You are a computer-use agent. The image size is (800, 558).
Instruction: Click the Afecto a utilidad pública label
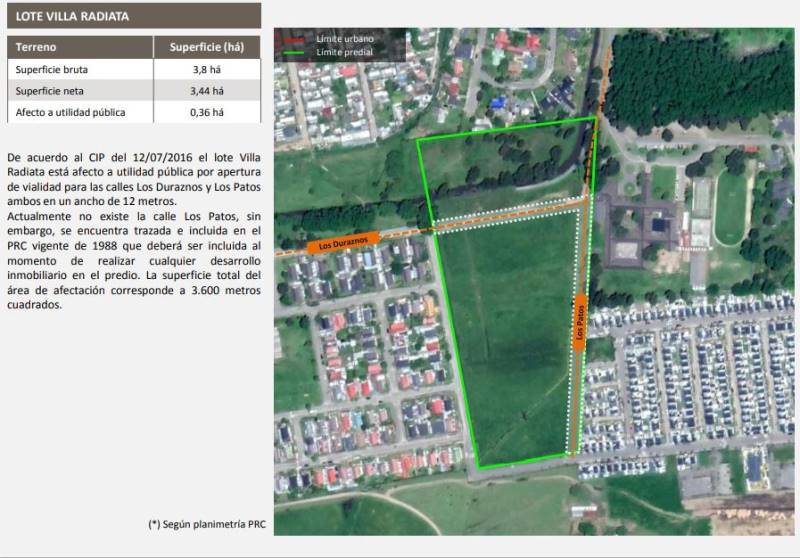point(70,112)
